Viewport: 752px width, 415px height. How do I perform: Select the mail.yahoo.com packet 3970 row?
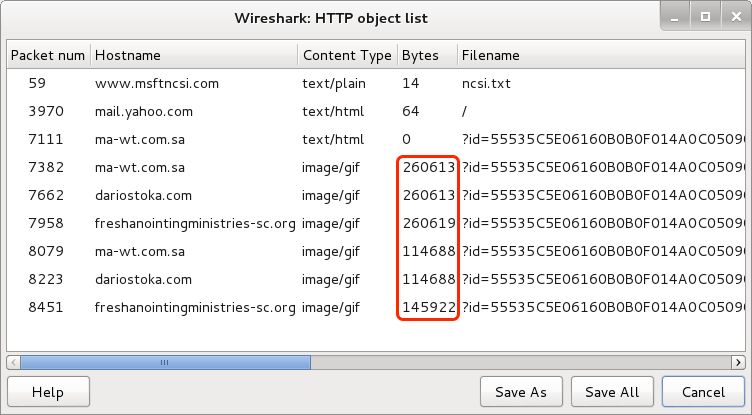click(x=376, y=111)
